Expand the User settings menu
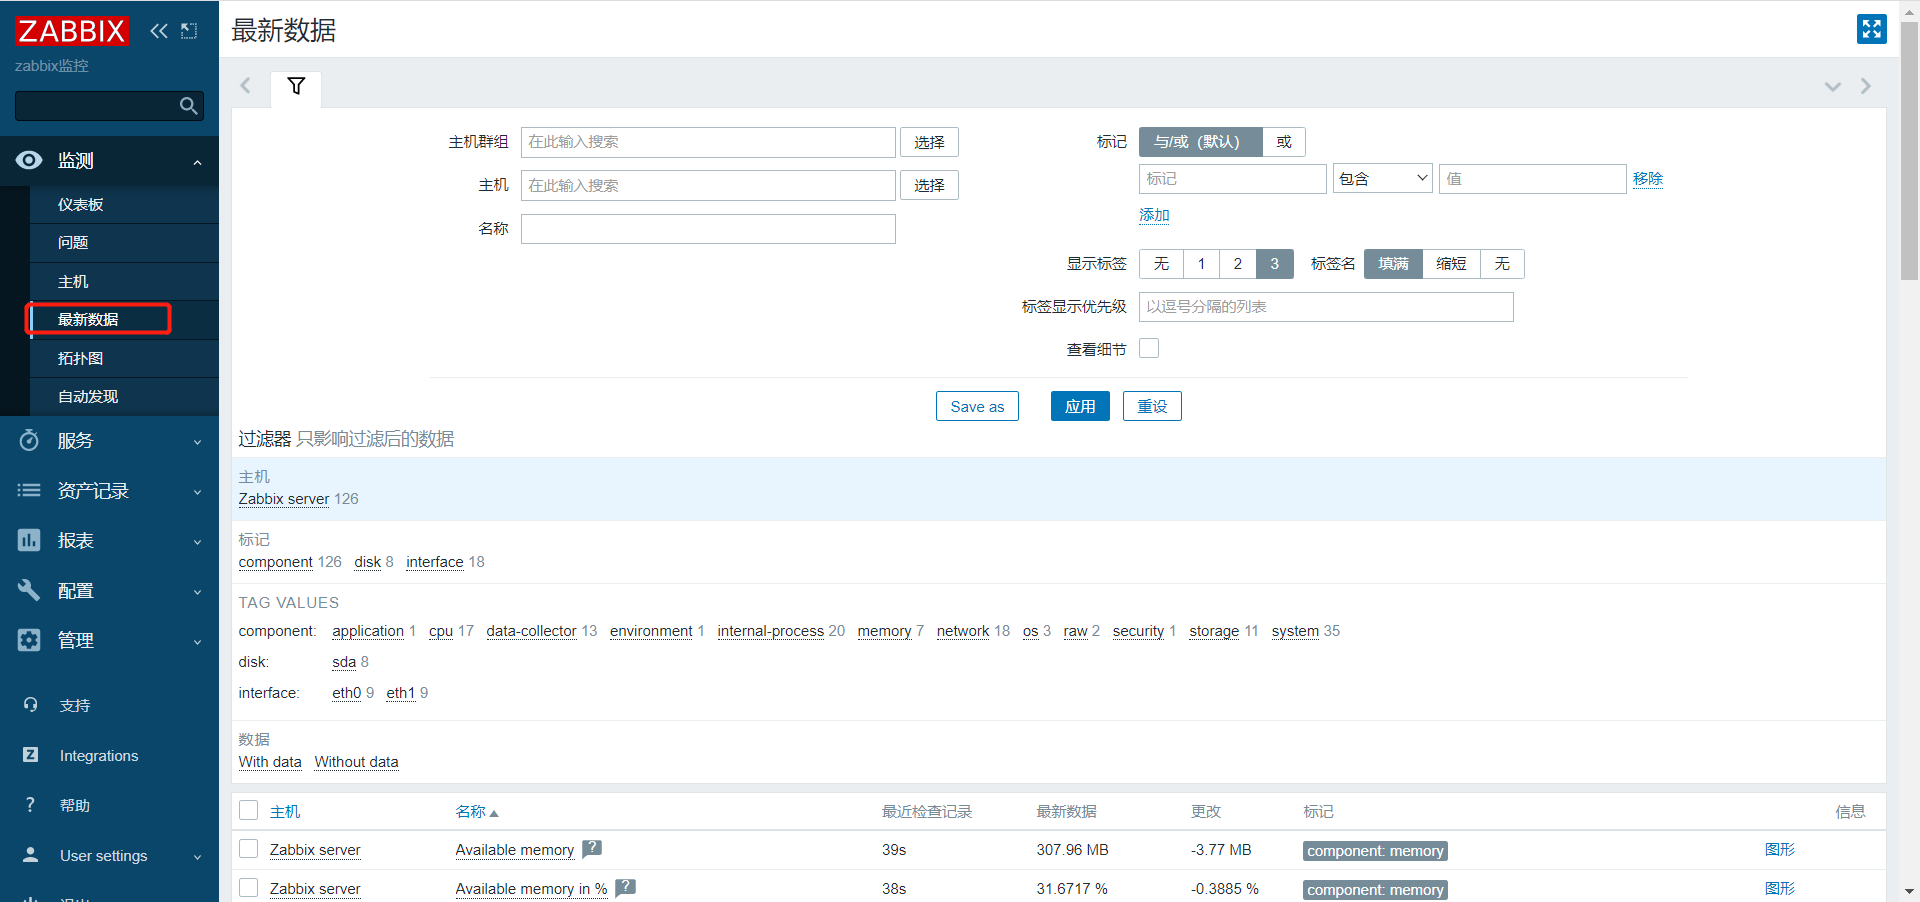 tap(197, 857)
